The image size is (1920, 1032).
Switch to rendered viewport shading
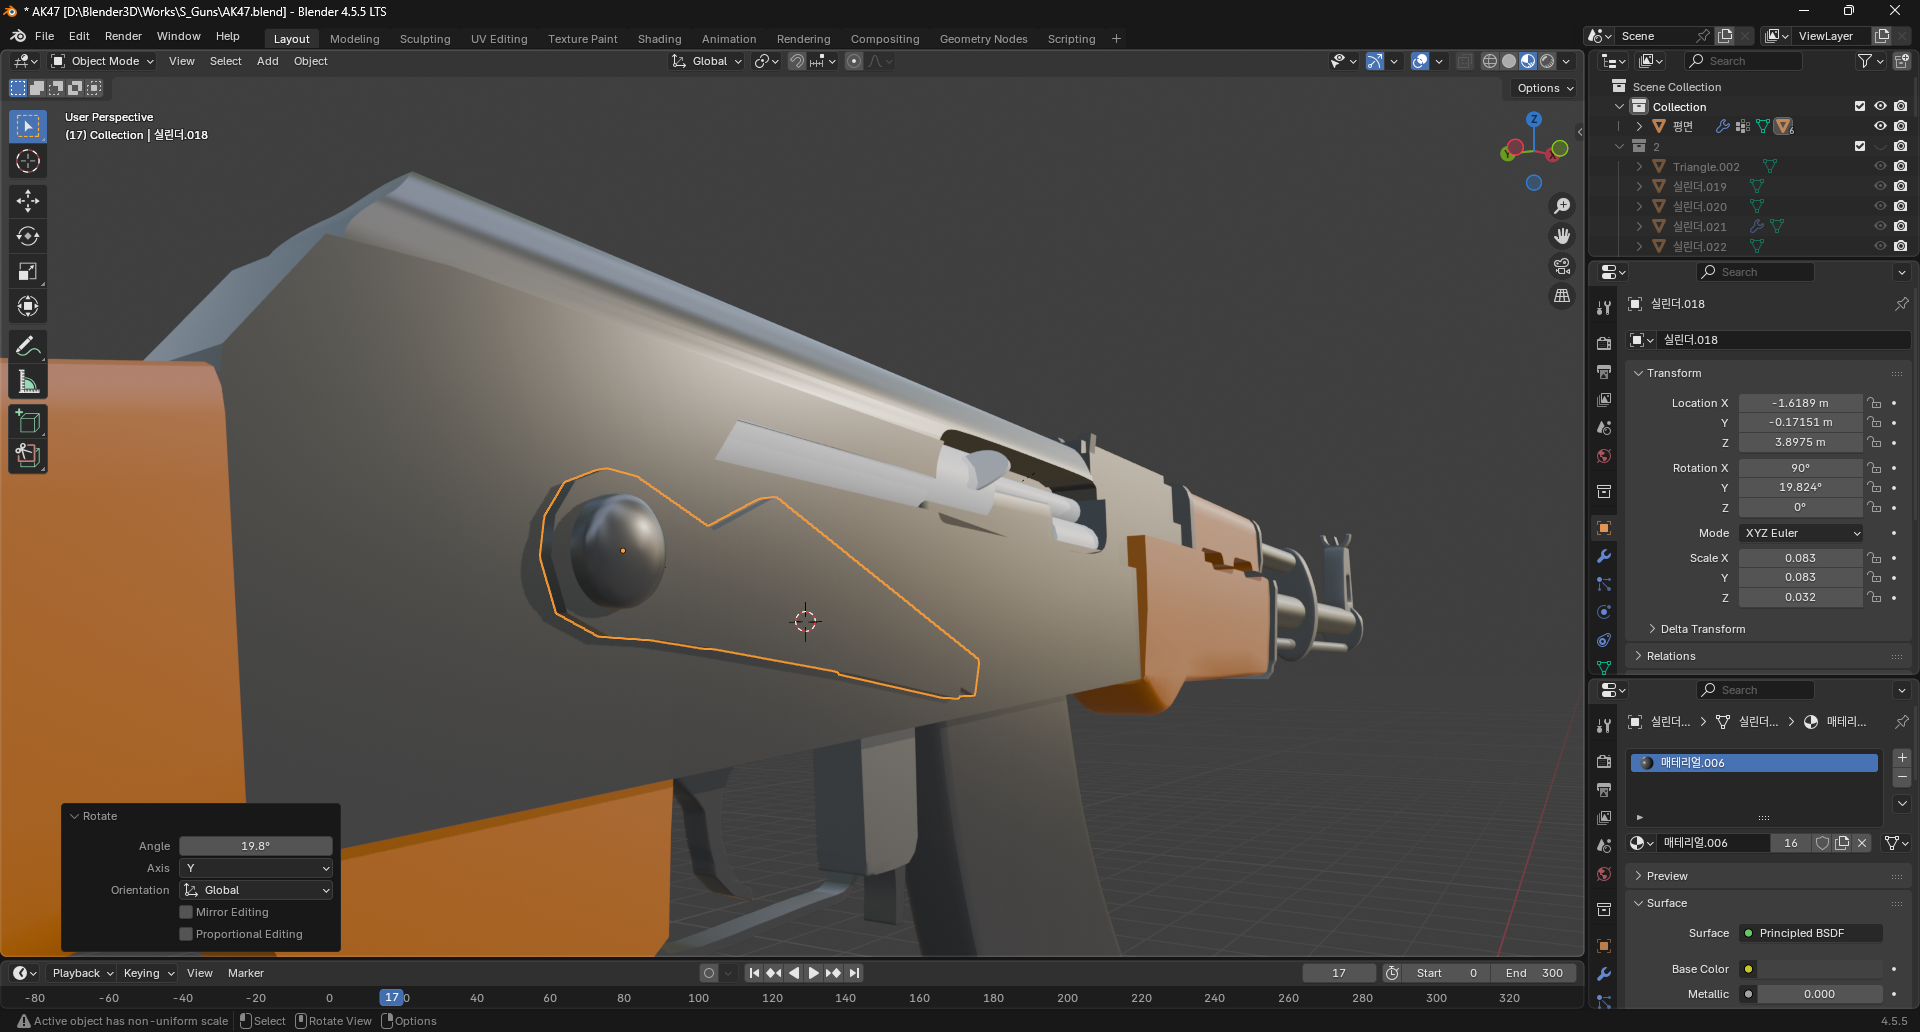[x=1547, y=61]
